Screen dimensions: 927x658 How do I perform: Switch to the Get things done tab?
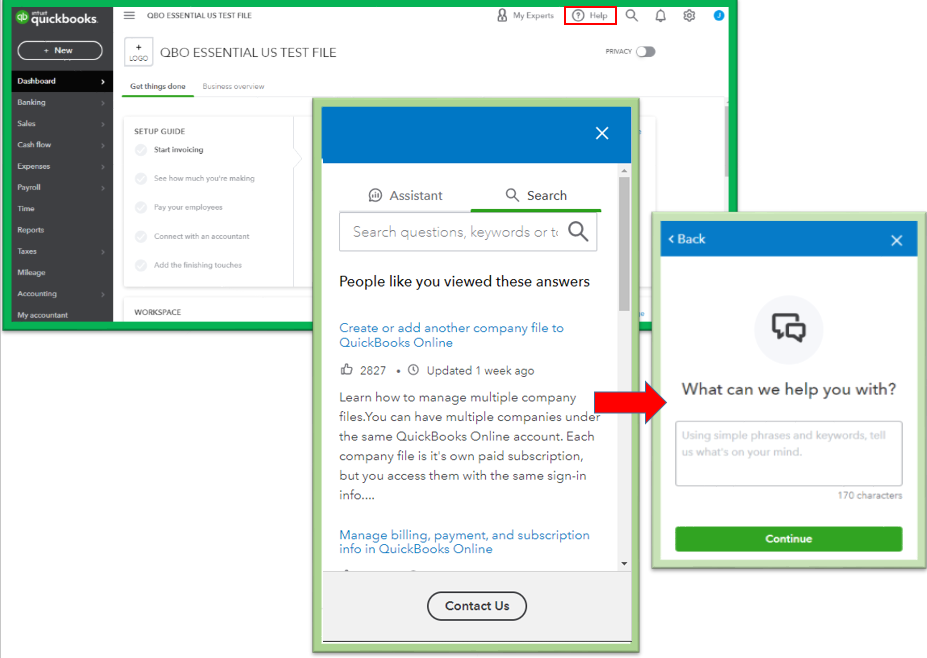(x=158, y=86)
